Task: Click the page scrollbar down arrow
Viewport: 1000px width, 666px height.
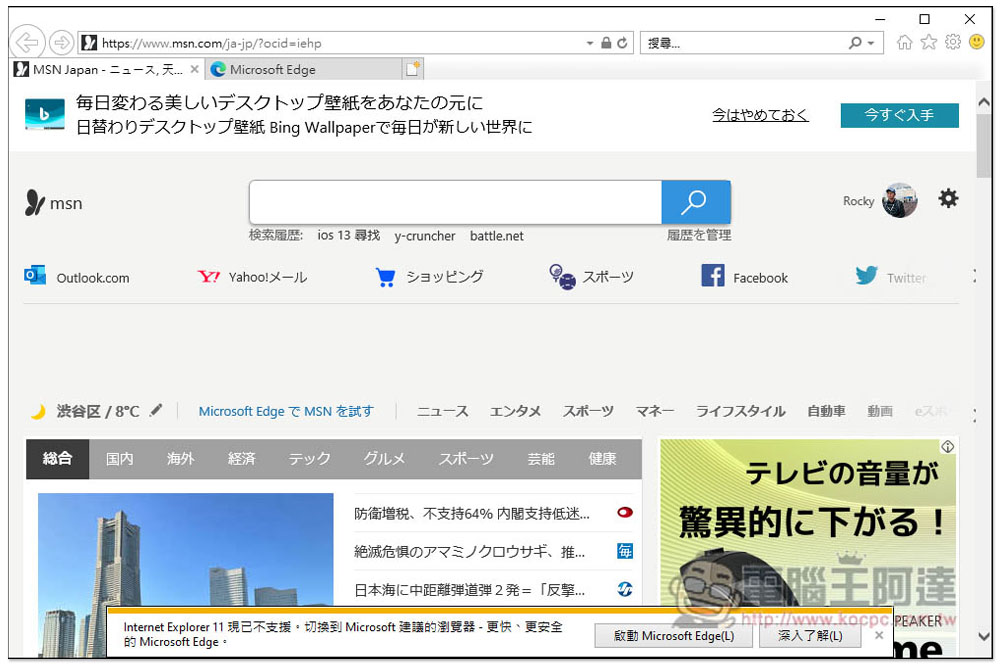Action: coord(983,636)
